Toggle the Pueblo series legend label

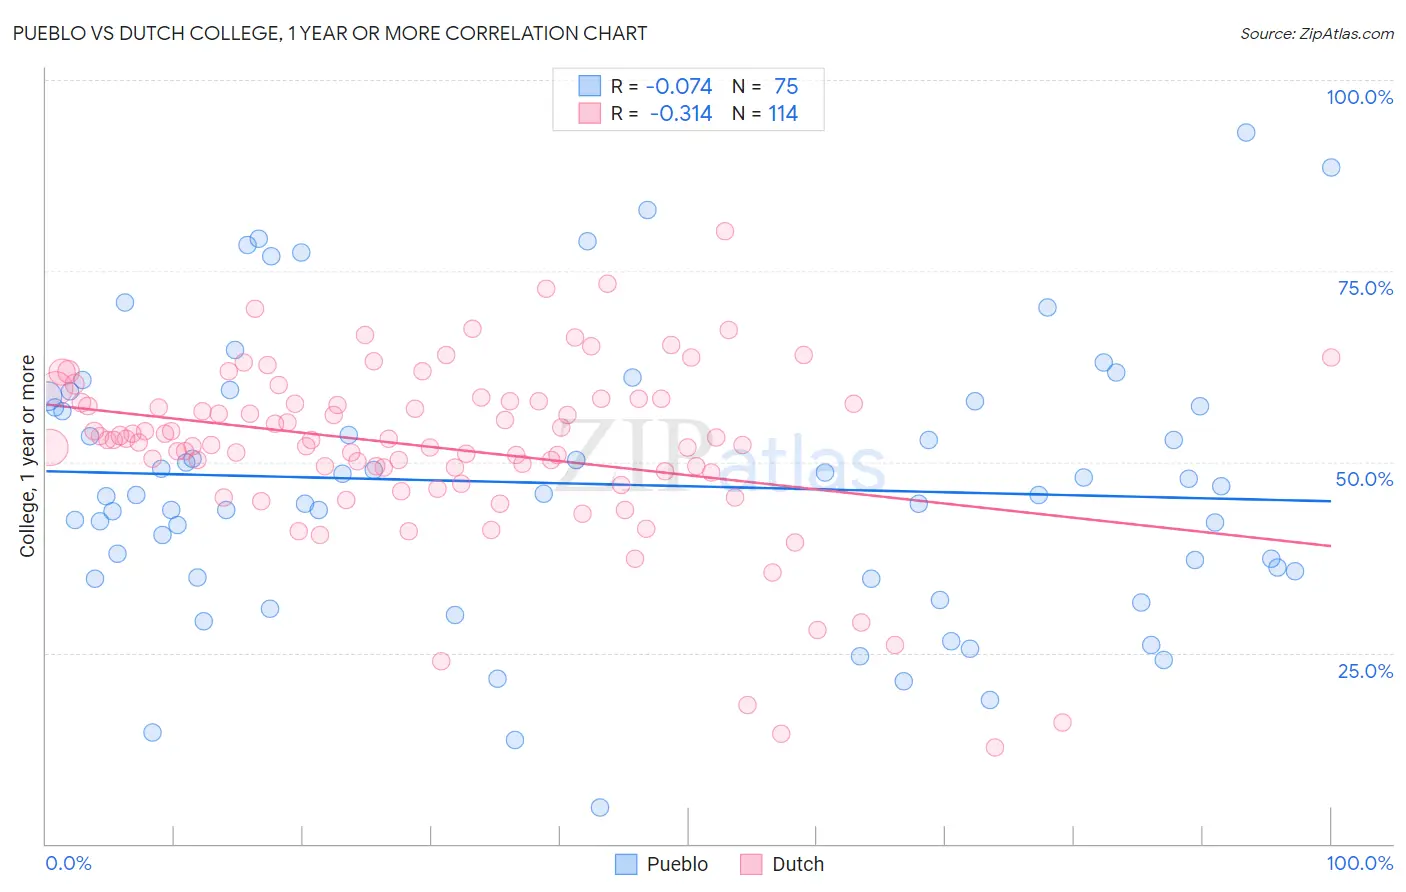pyautogui.click(x=677, y=864)
